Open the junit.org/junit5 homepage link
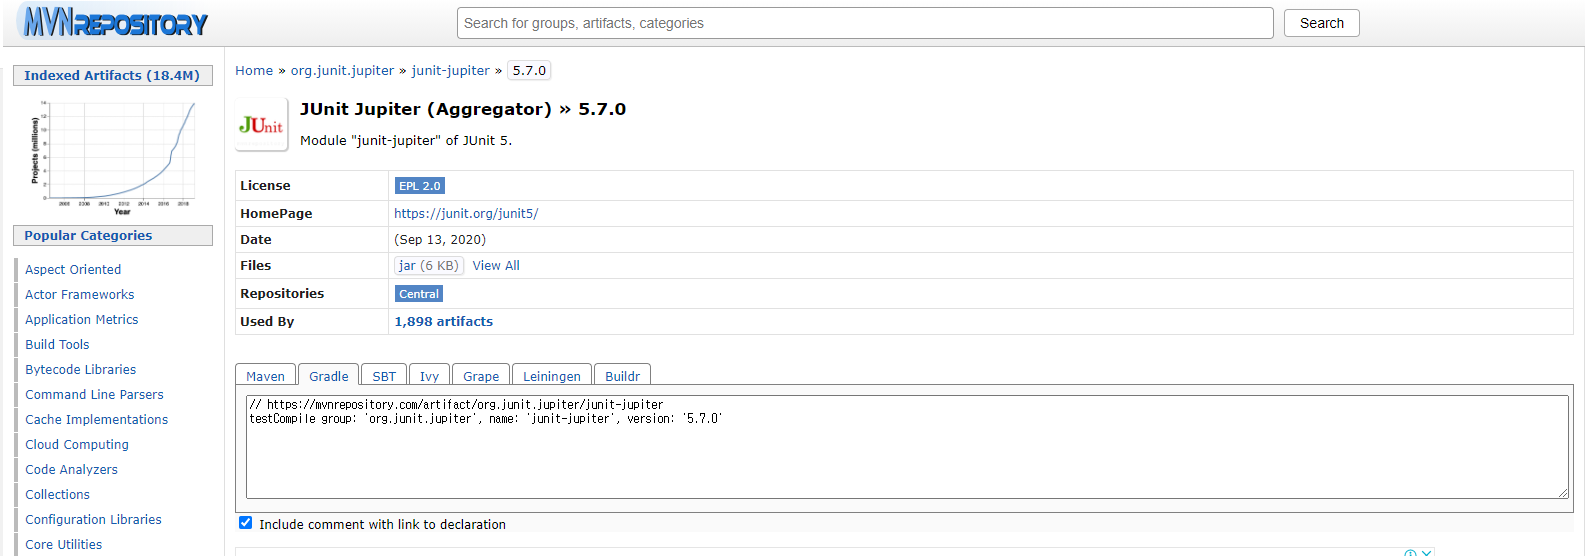This screenshot has height=556, width=1585. [x=466, y=213]
